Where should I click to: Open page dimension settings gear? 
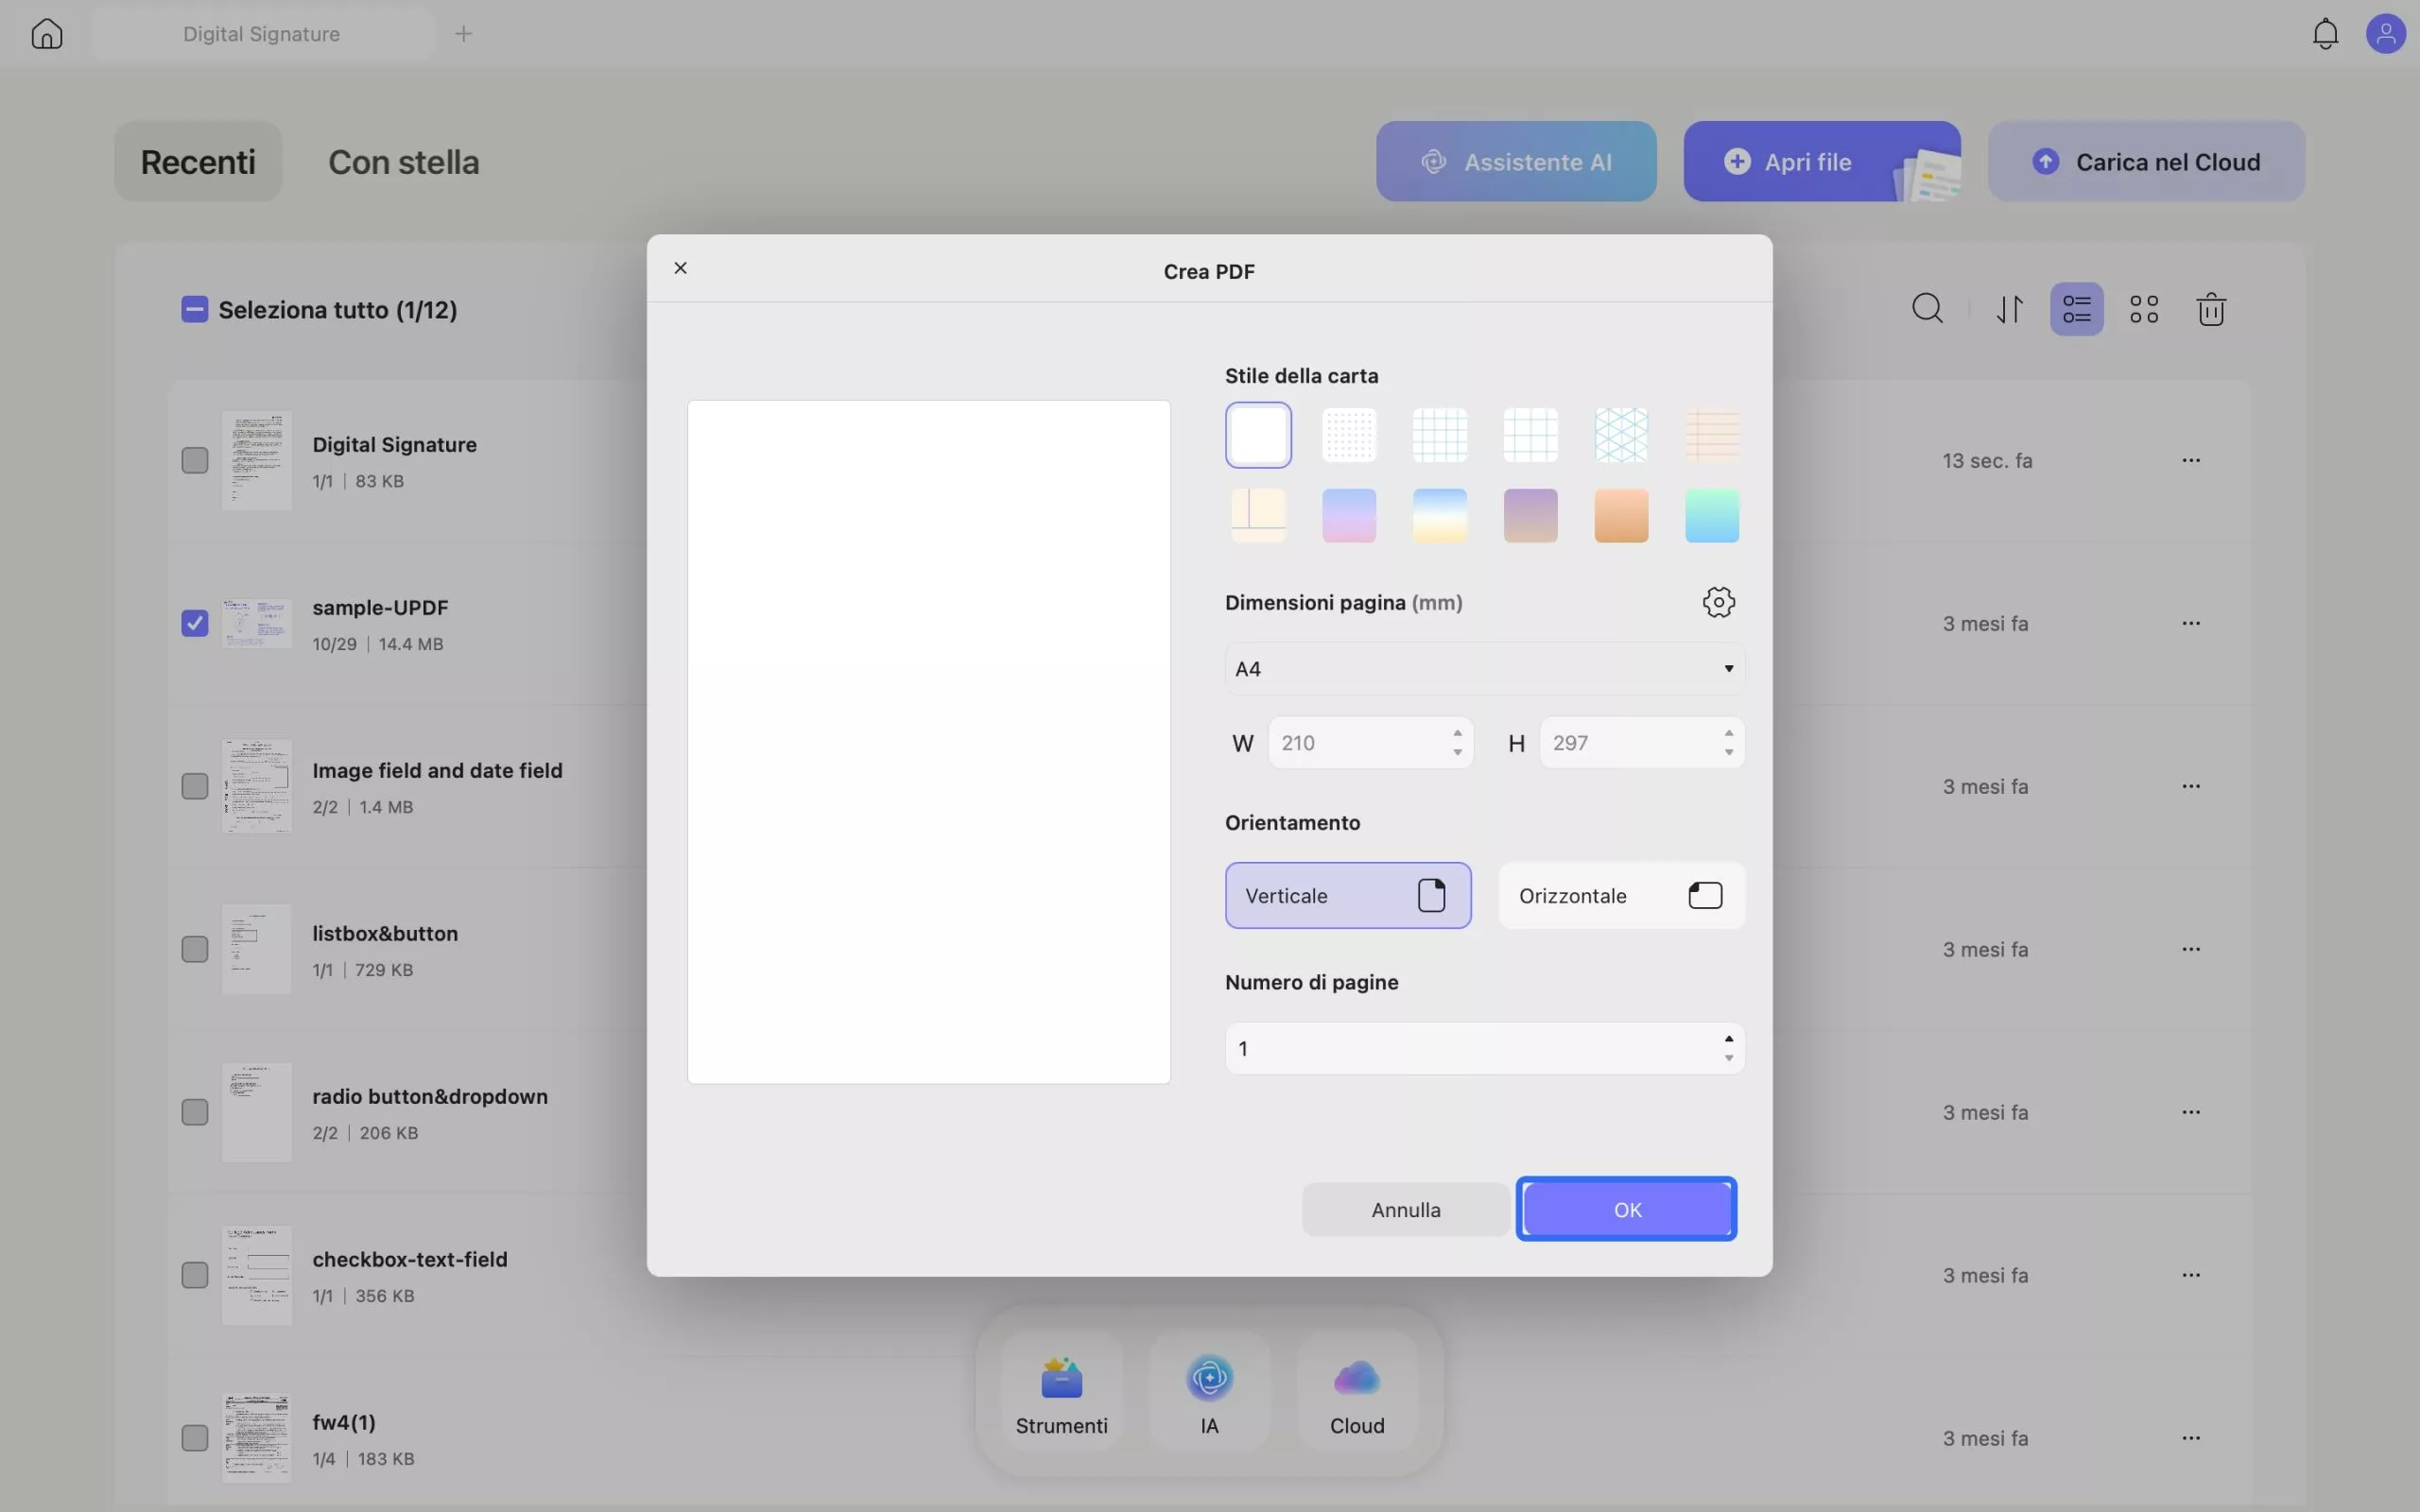(x=1717, y=601)
